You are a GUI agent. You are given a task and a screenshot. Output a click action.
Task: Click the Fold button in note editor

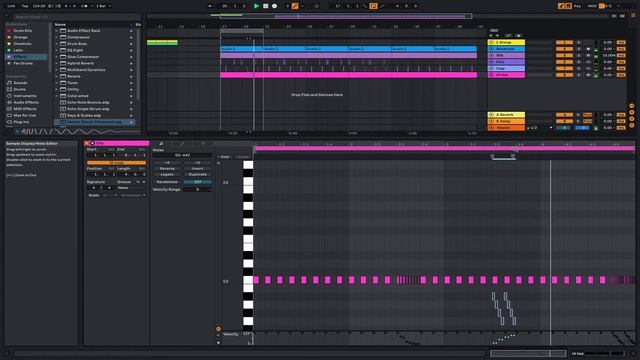point(225,157)
